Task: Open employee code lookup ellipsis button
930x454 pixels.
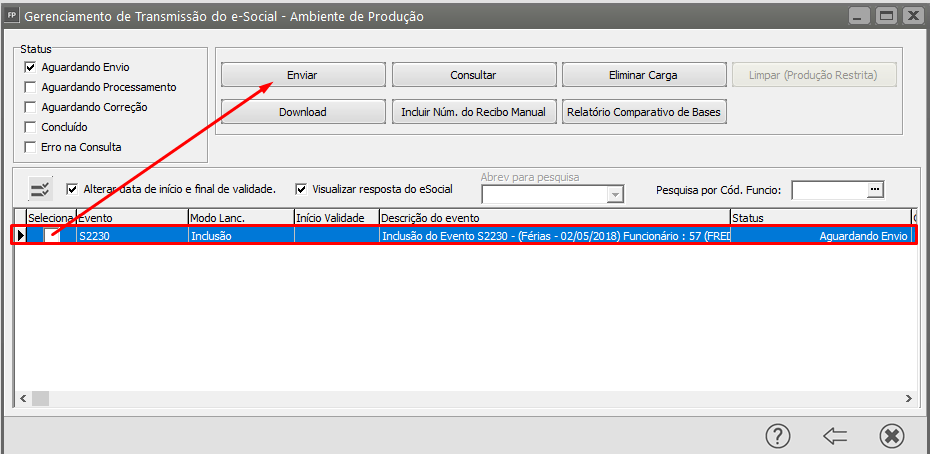Action: click(x=875, y=189)
